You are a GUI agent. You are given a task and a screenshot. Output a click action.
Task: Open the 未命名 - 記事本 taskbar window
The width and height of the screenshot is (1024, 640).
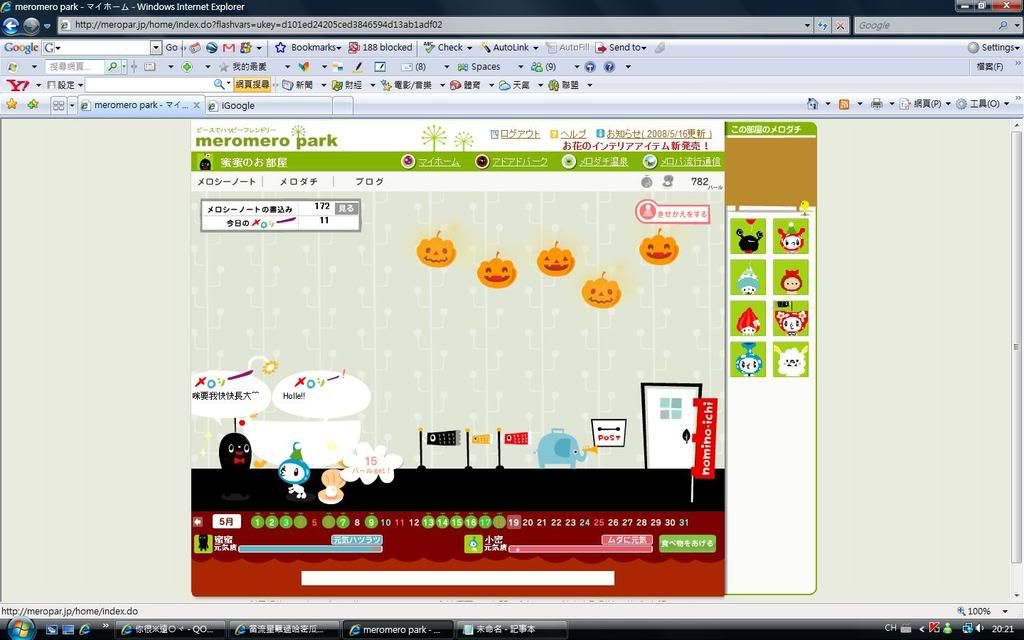[x=511, y=629]
